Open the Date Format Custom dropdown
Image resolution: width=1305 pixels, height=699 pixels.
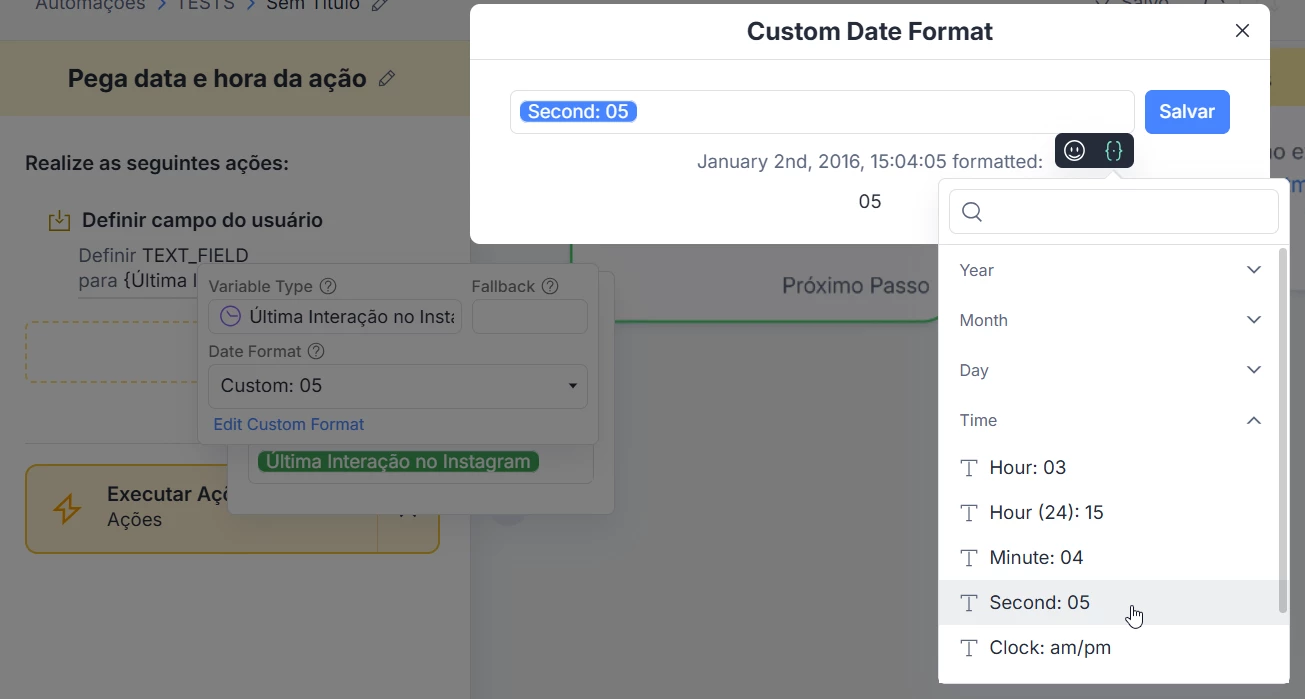(x=398, y=386)
